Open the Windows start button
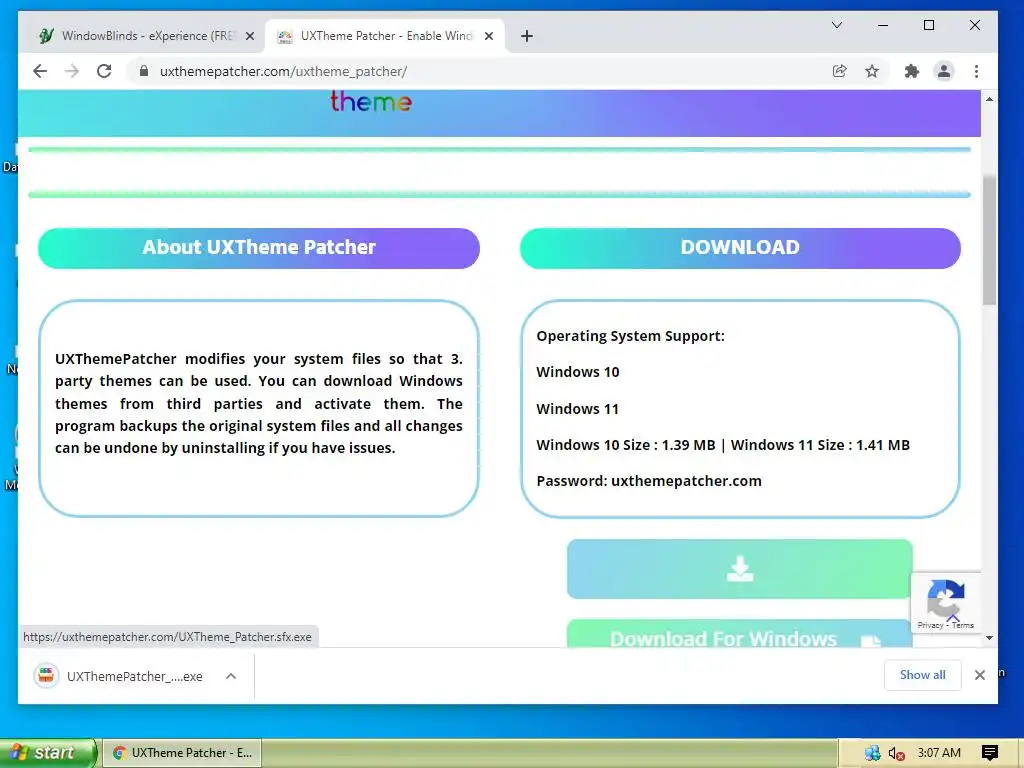 pyautogui.click(x=47, y=752)
